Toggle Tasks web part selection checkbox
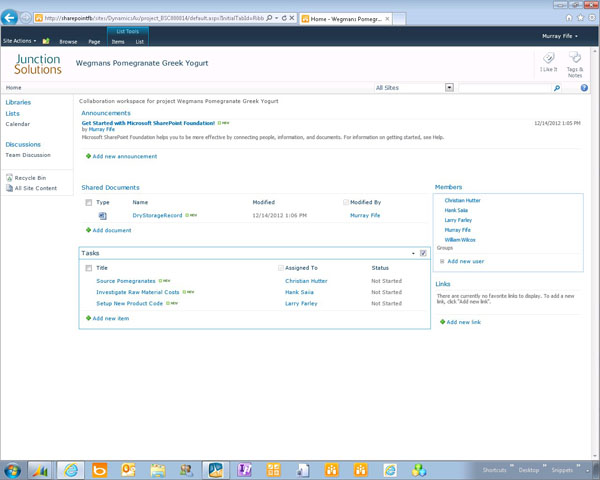Image resolution: width=600 pixels, height=480 pixels. pos(423,253)
